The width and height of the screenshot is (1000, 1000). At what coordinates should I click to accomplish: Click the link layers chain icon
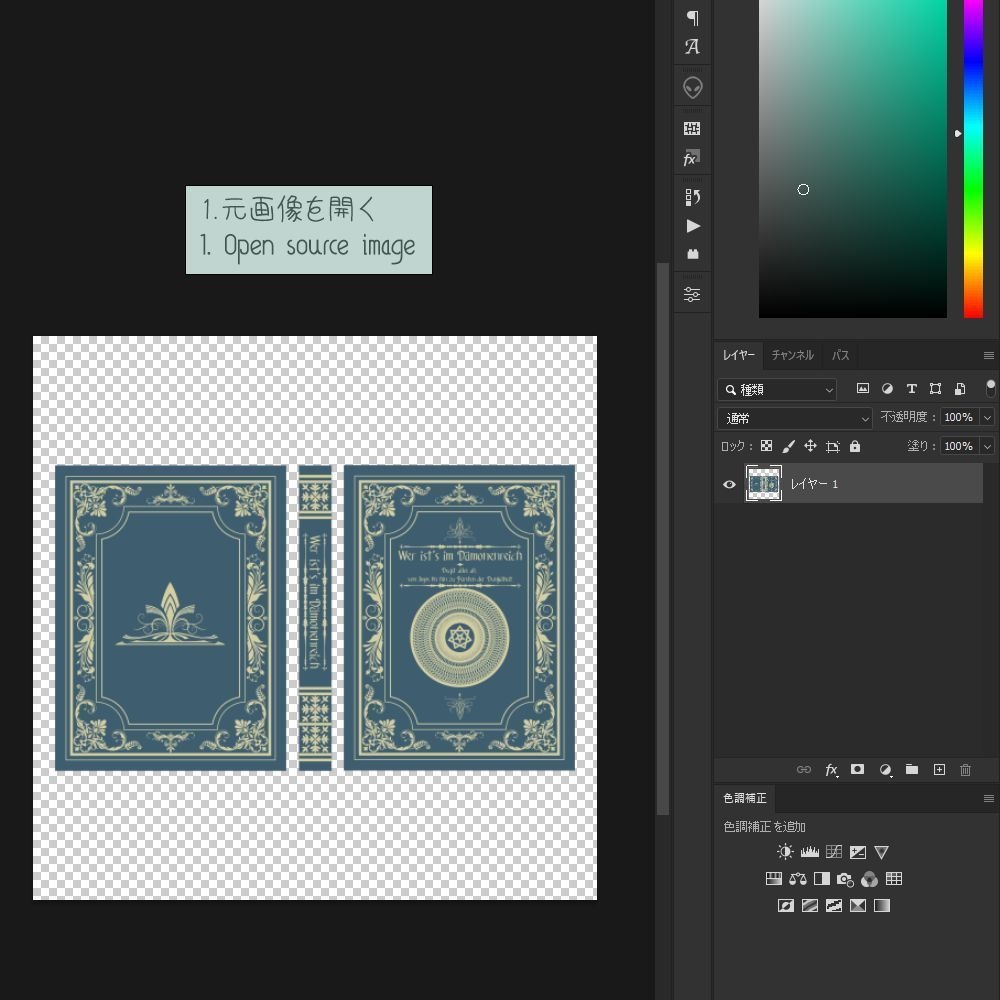pyautogui.click(x=804, y=770)
